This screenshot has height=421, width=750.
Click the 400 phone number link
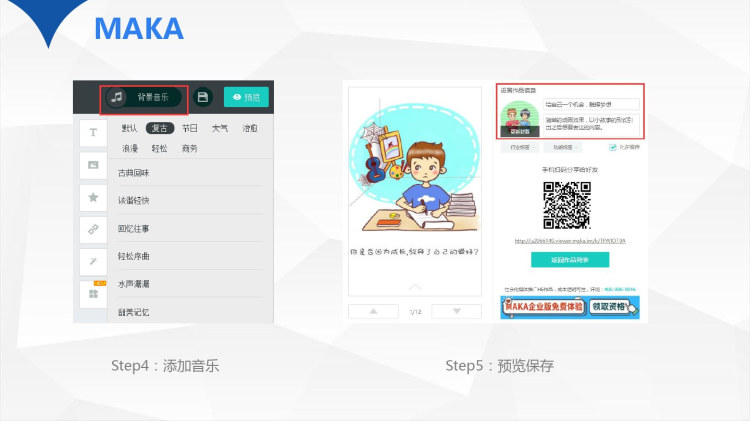(620, 289)
